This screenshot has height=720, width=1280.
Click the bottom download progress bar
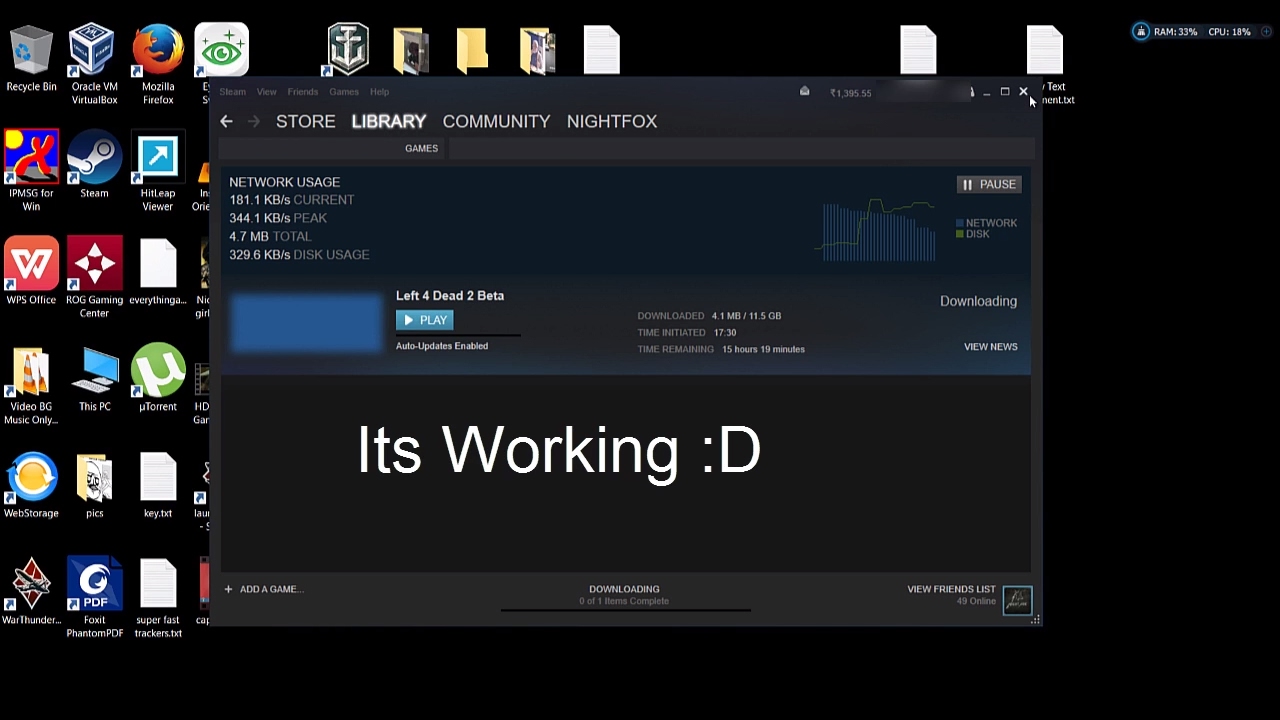pyautogui.click(x=625, y=610)
